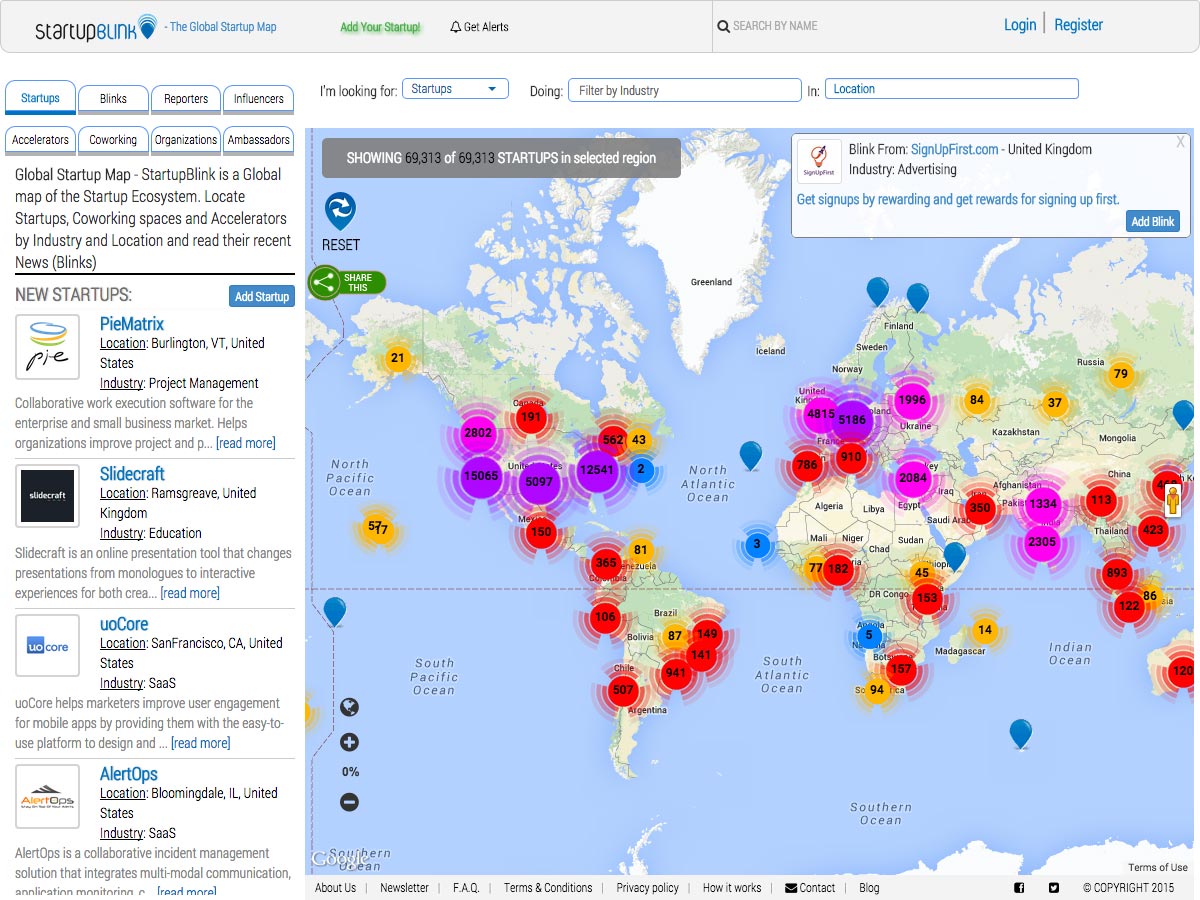Click the 2084 cluster marker near Turkey

pos(913,478)
